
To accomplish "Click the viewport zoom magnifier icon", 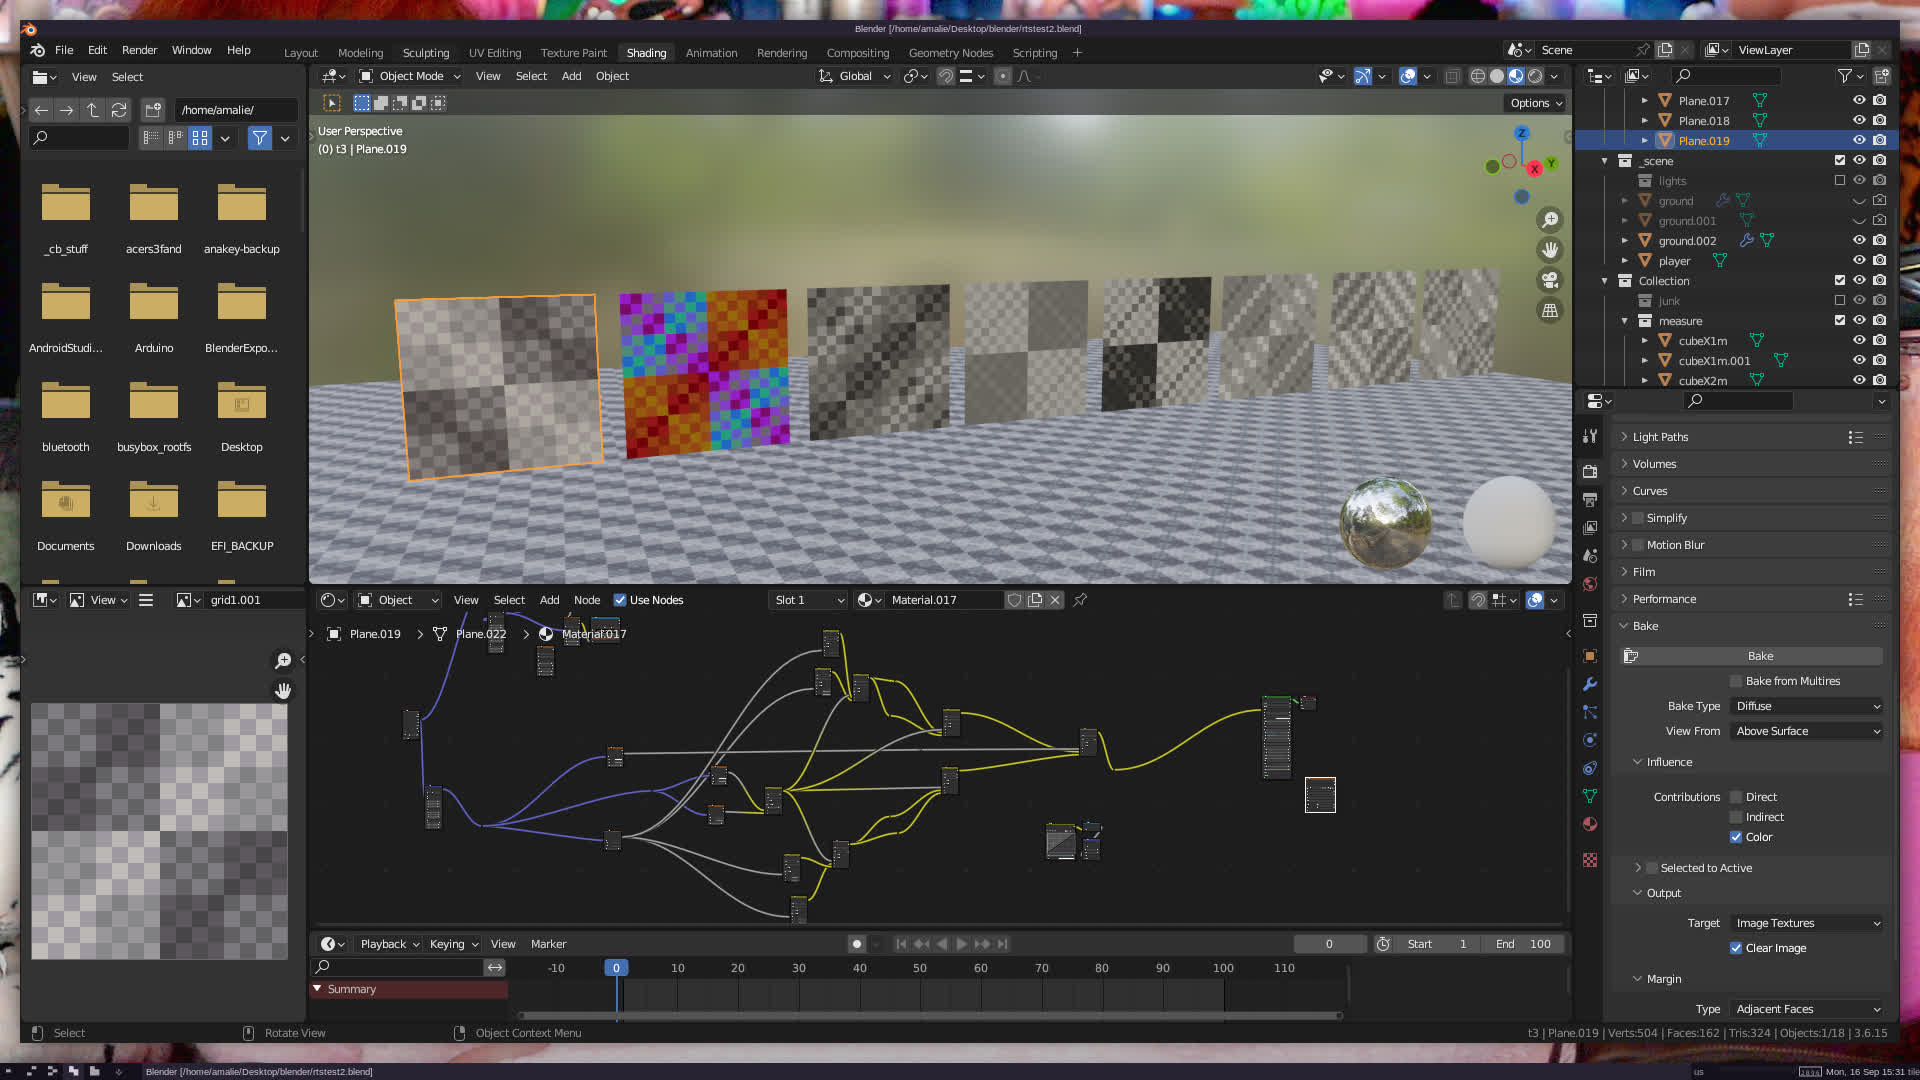I will pyautogui.click(x=1550, y=220).
